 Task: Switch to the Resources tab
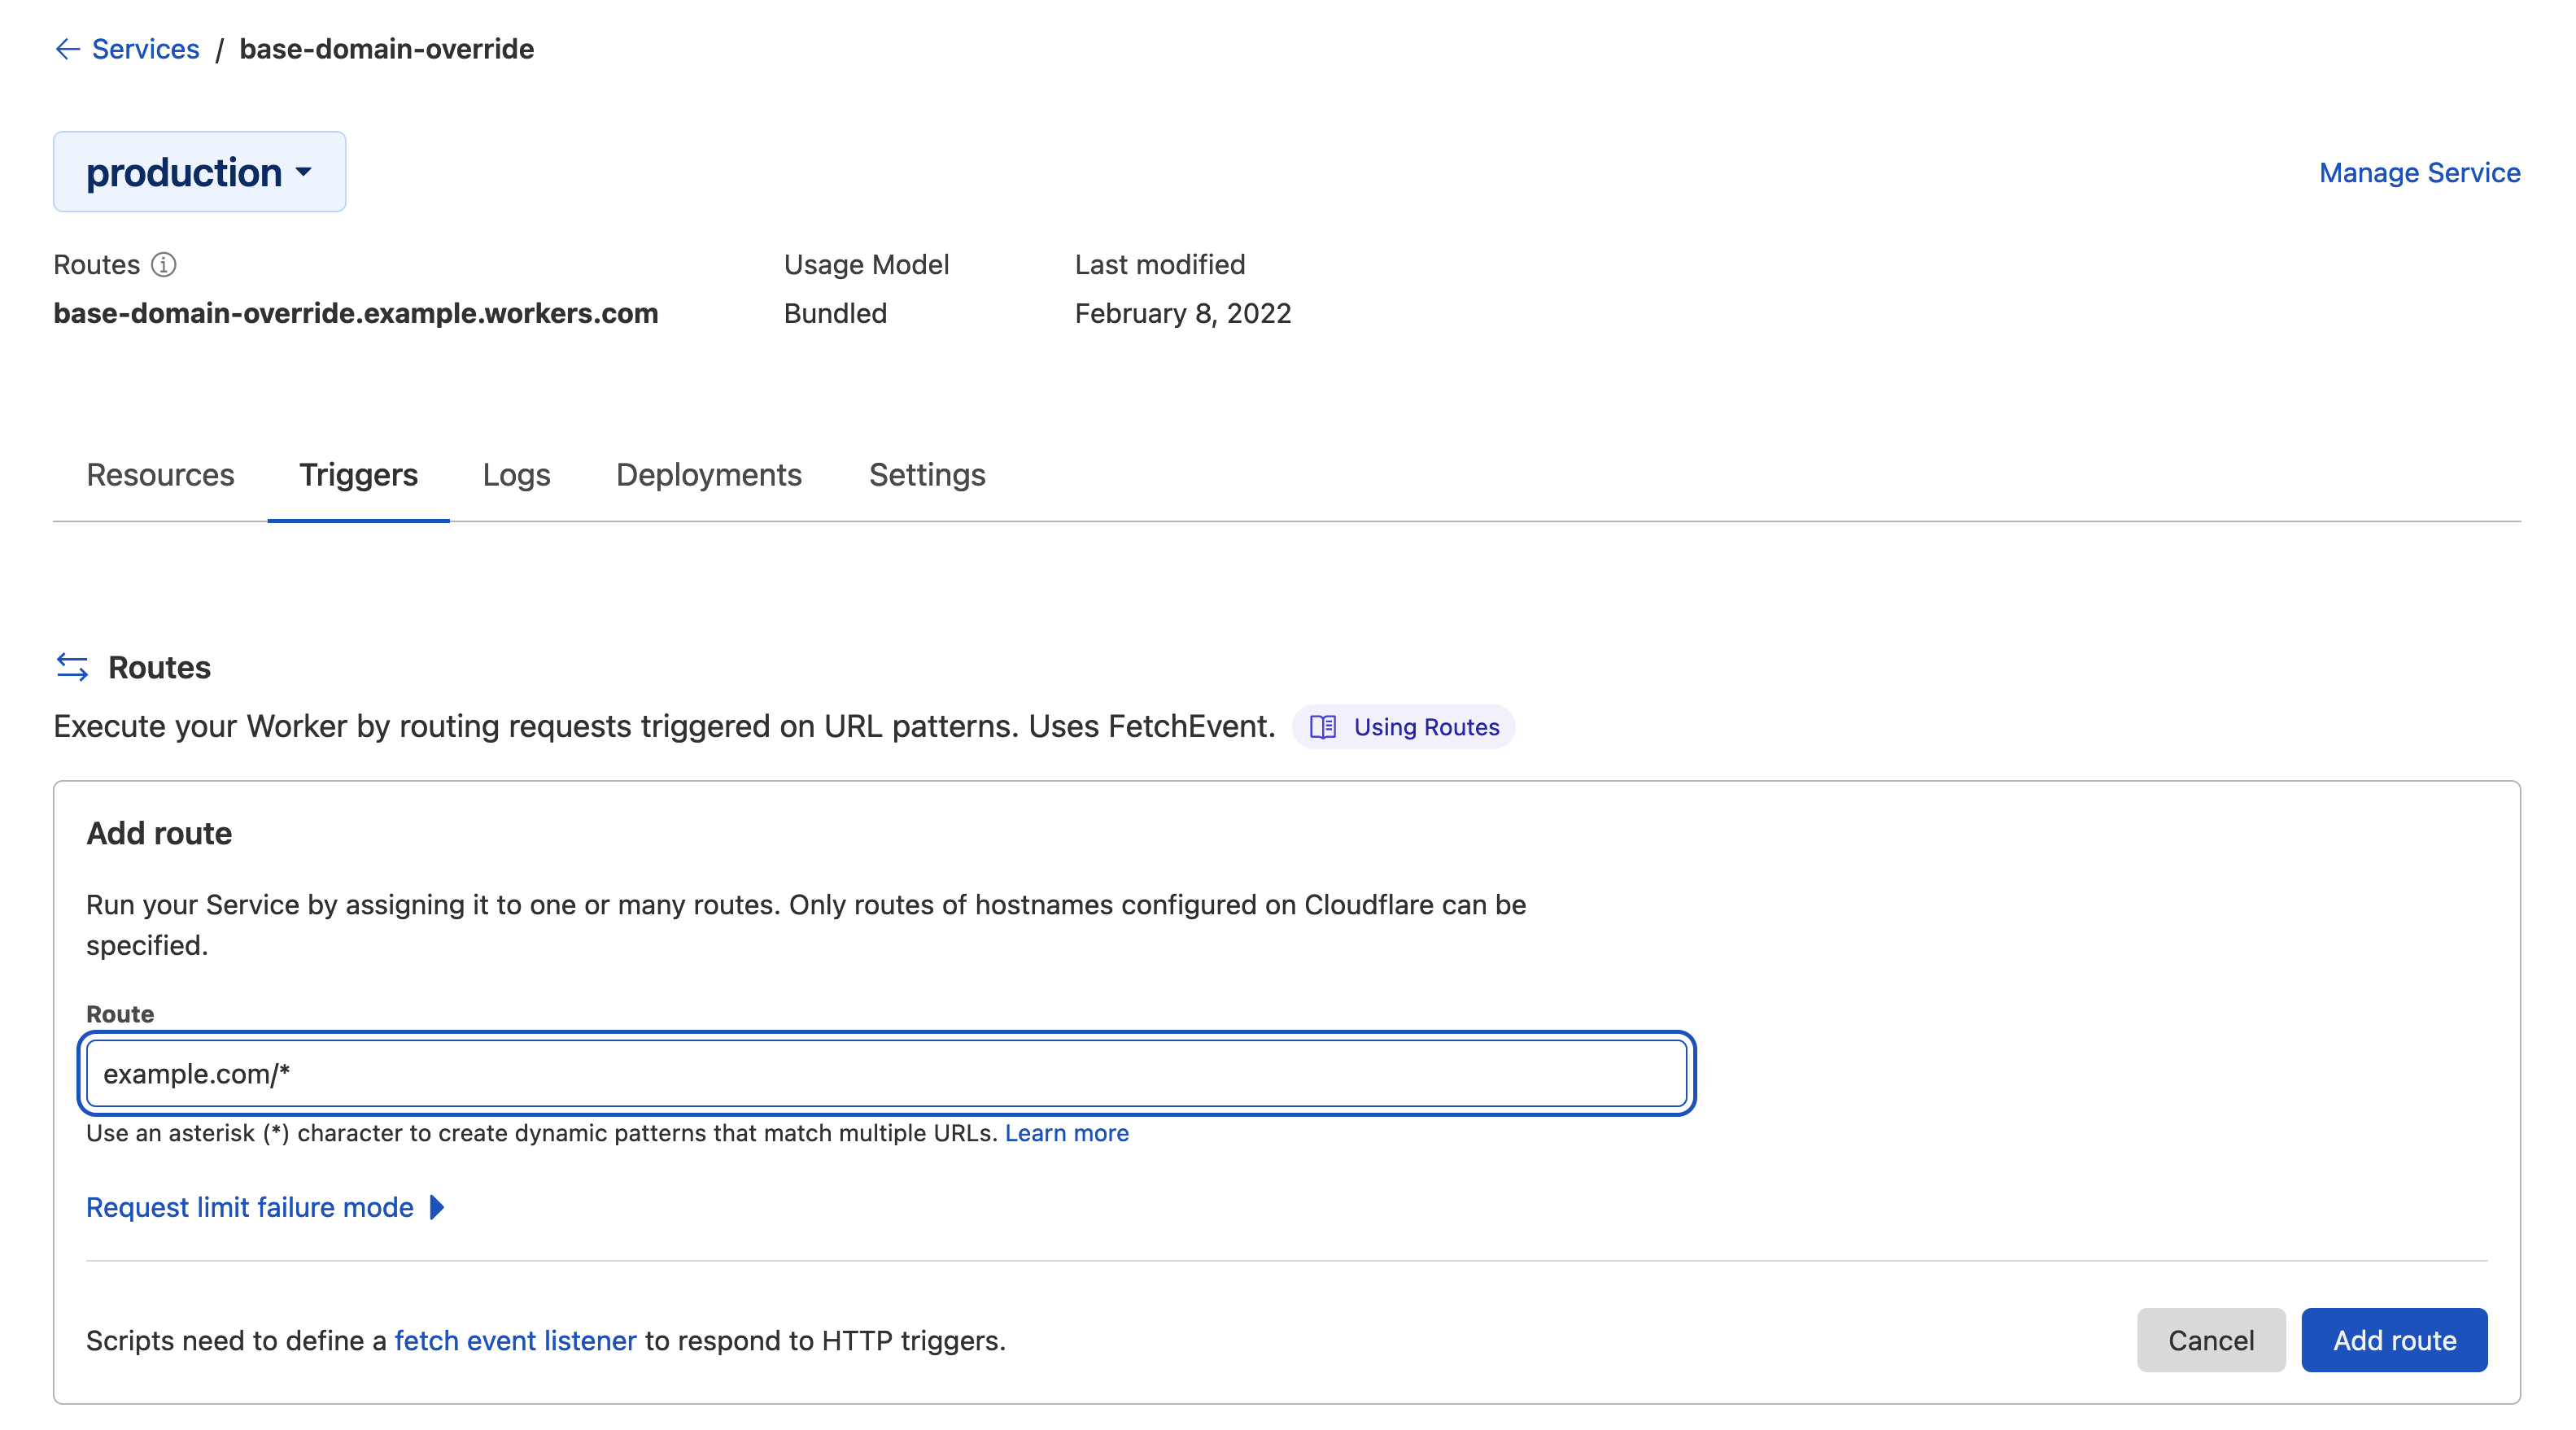tap(160, 475)
